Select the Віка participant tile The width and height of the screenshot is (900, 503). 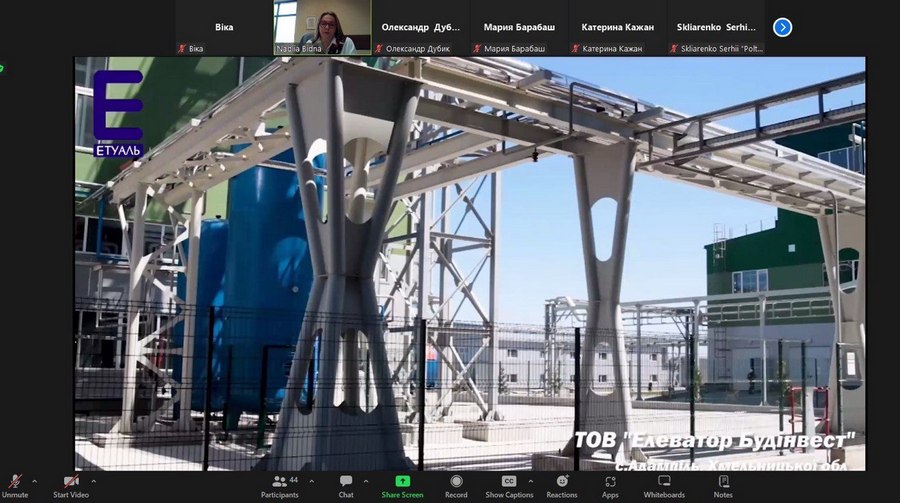click(224, 27)
